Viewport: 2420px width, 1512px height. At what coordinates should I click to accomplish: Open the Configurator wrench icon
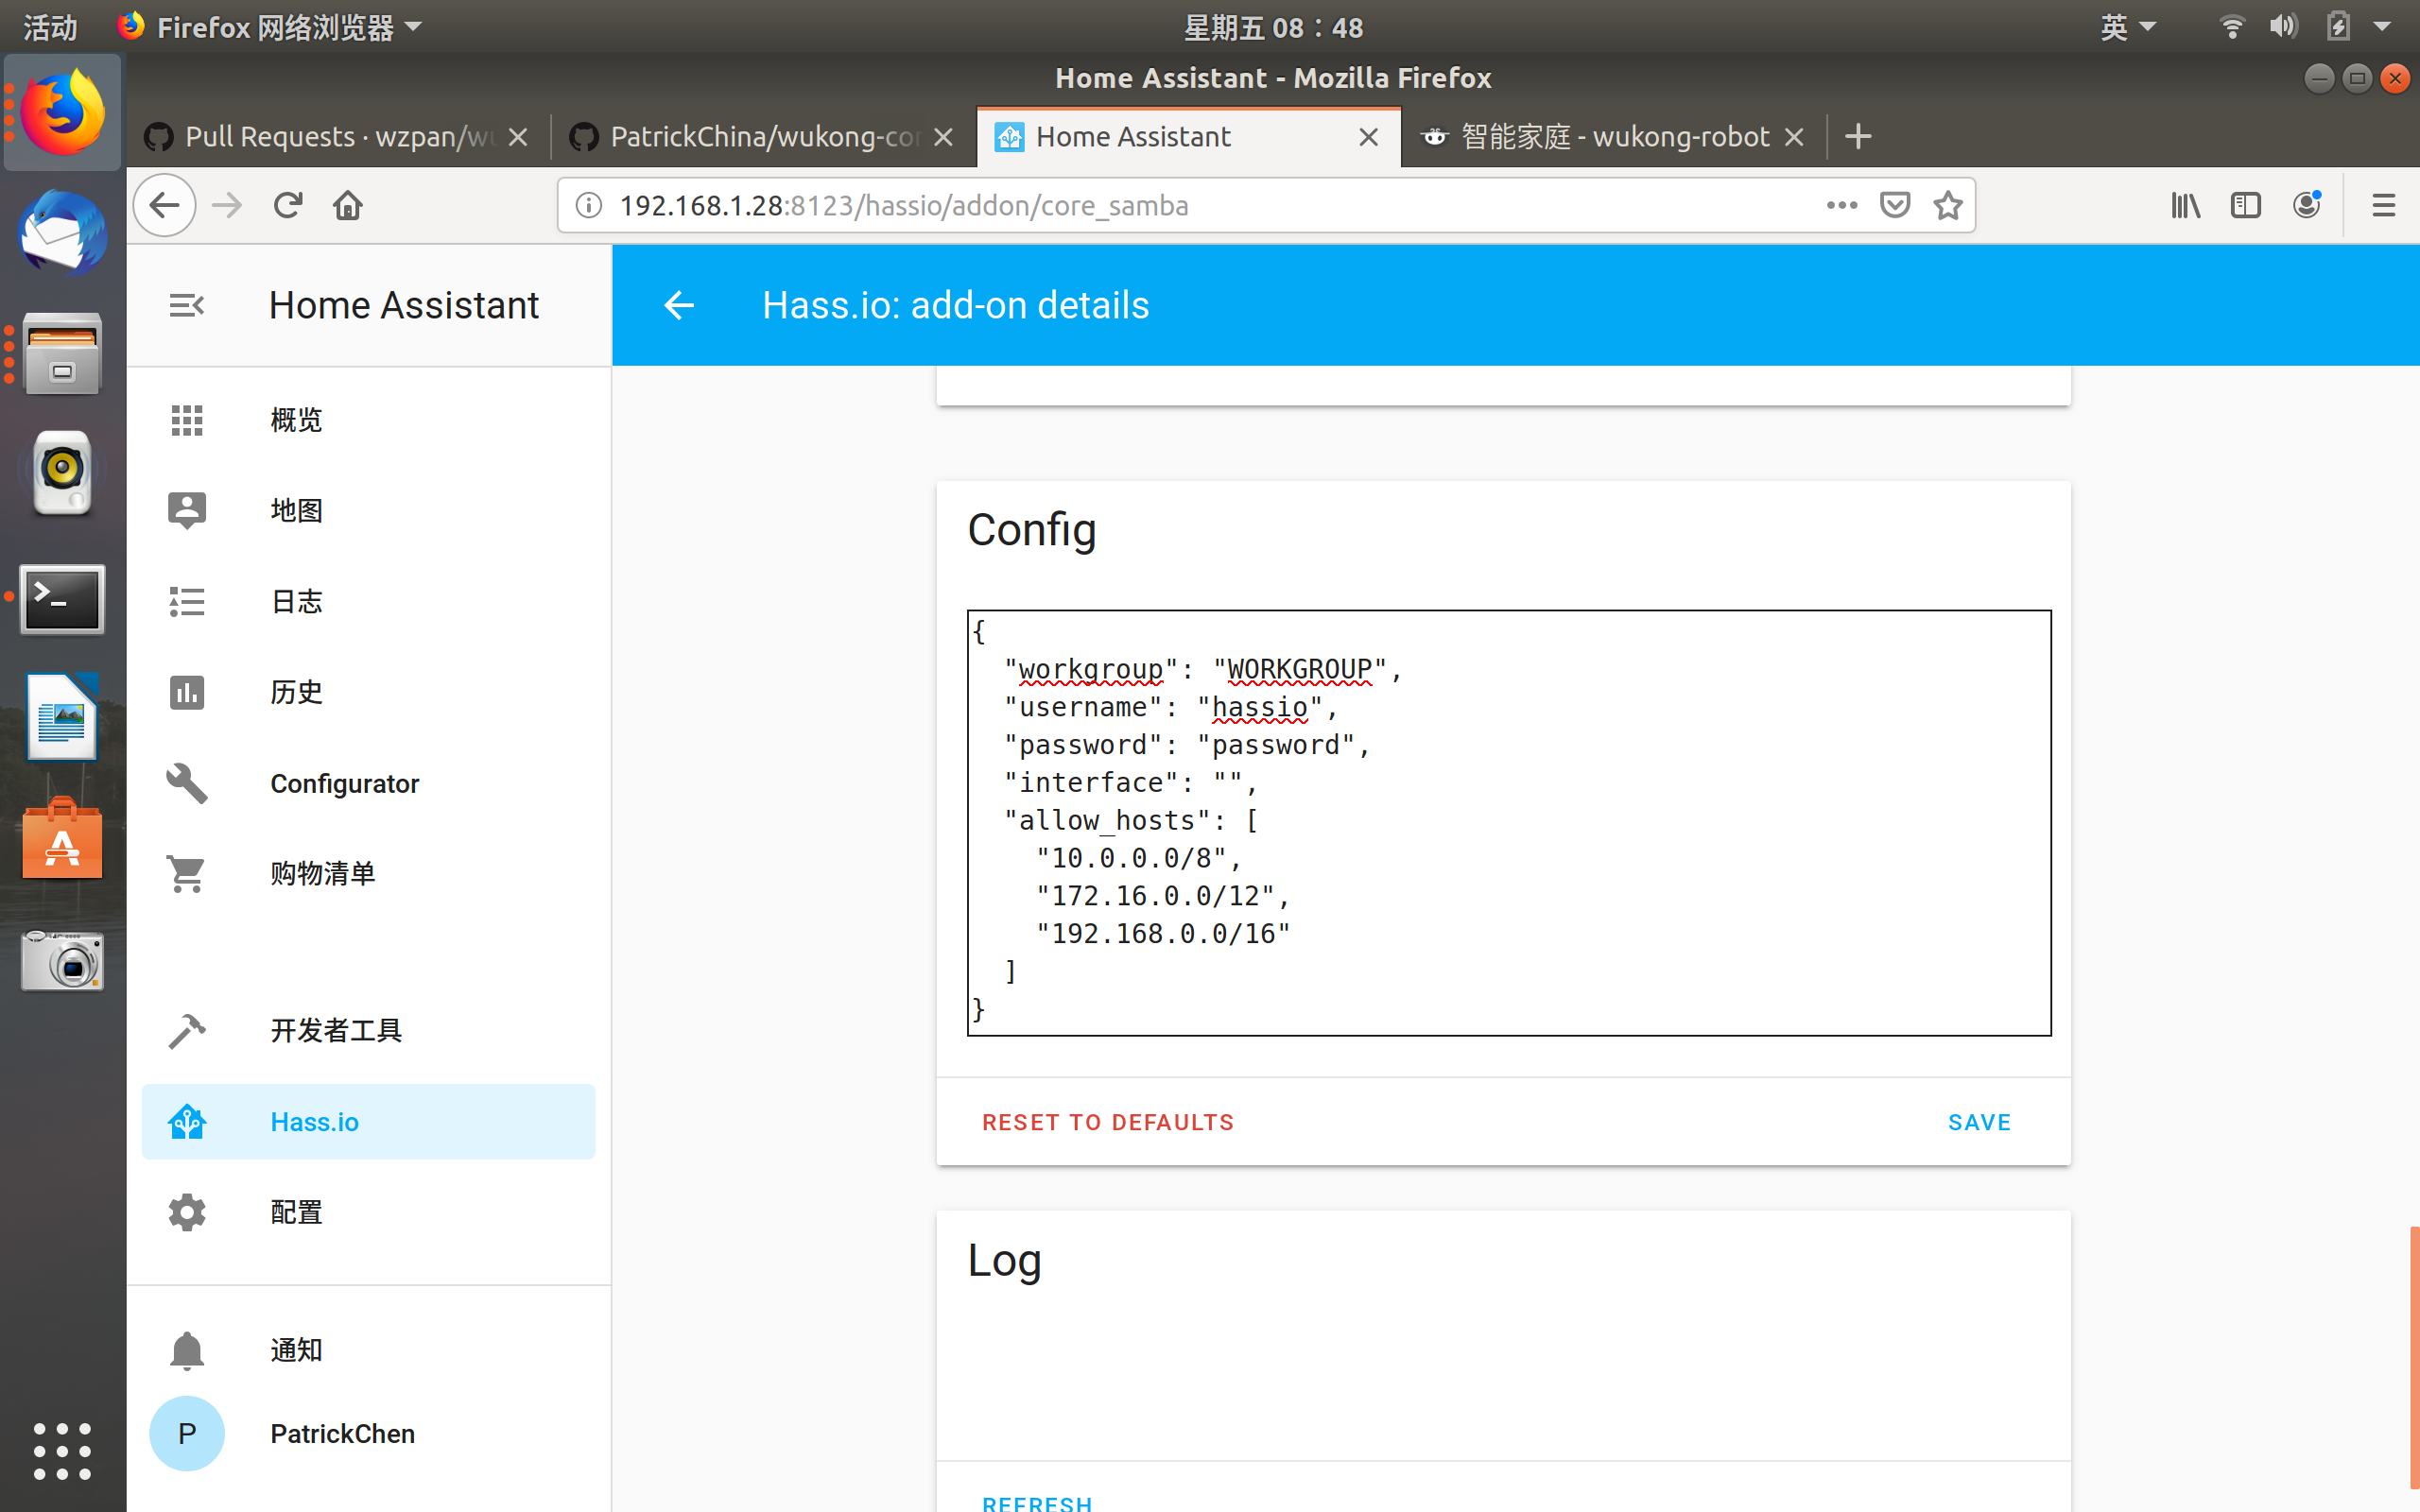[187, 783]
